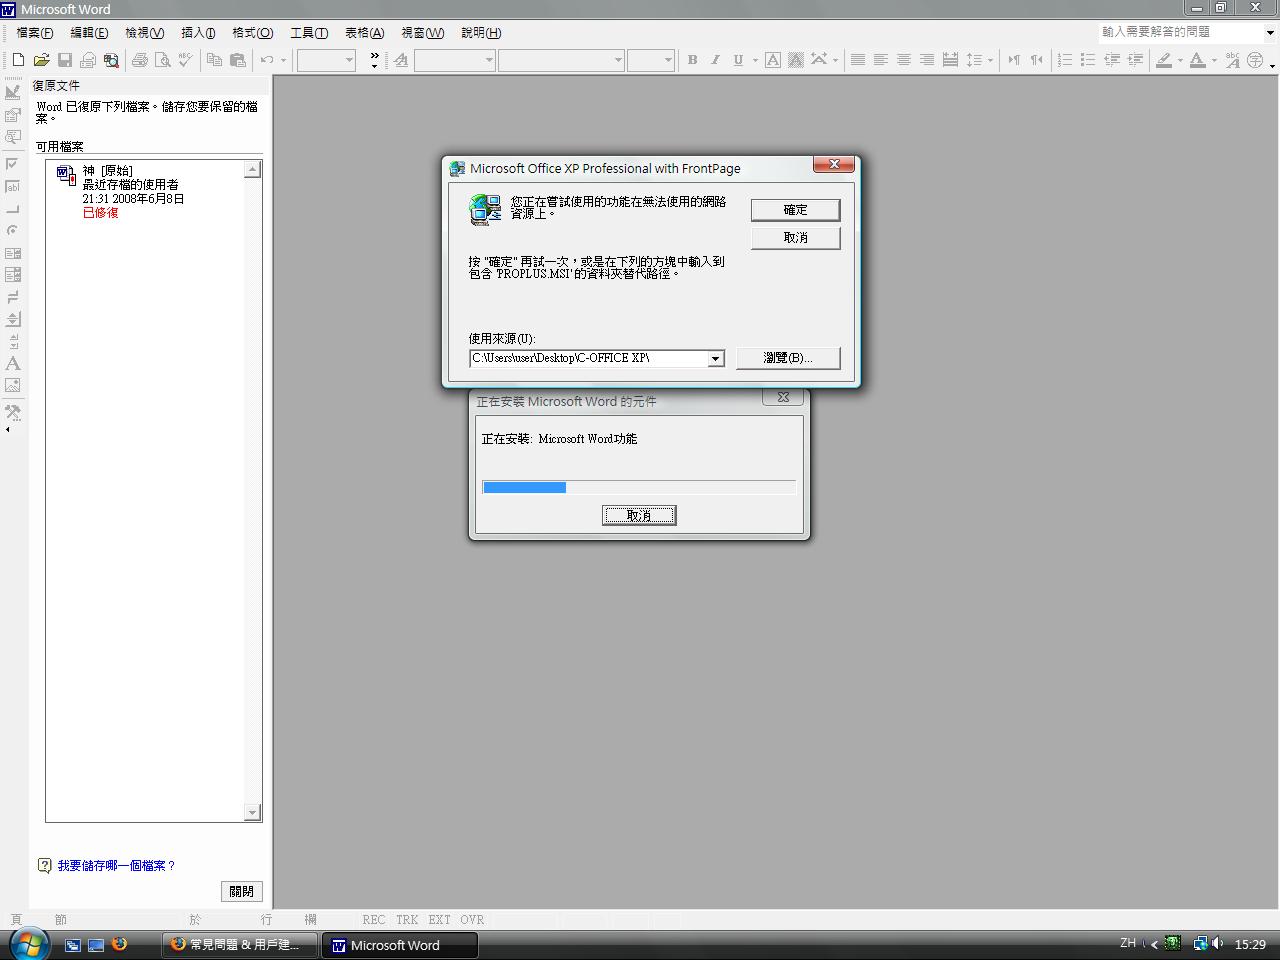Toggle Italic formatting
The image size is (1280, 960).
point(715,60)
